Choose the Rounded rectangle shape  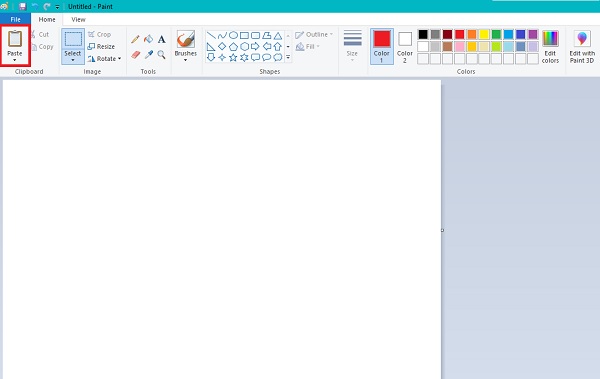(255, 36)
